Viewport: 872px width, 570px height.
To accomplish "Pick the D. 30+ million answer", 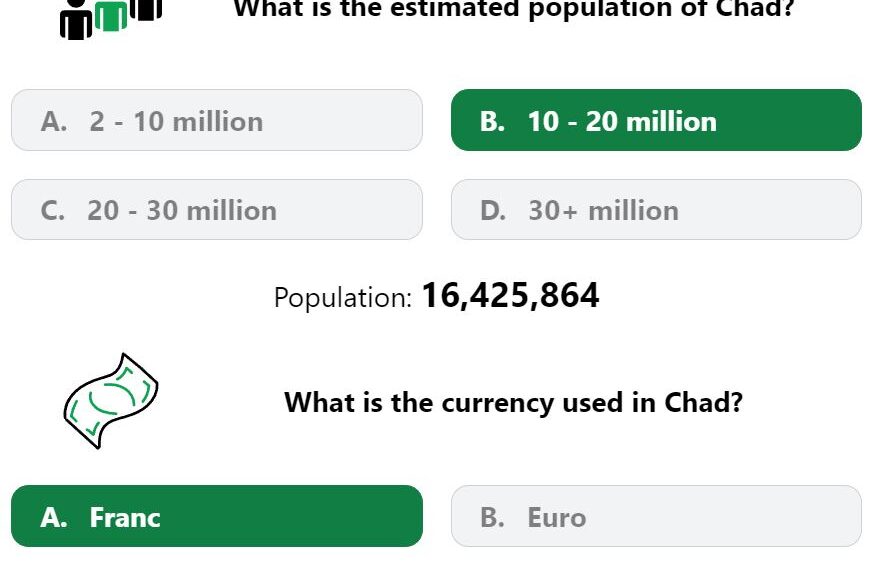I will (656, 210).
